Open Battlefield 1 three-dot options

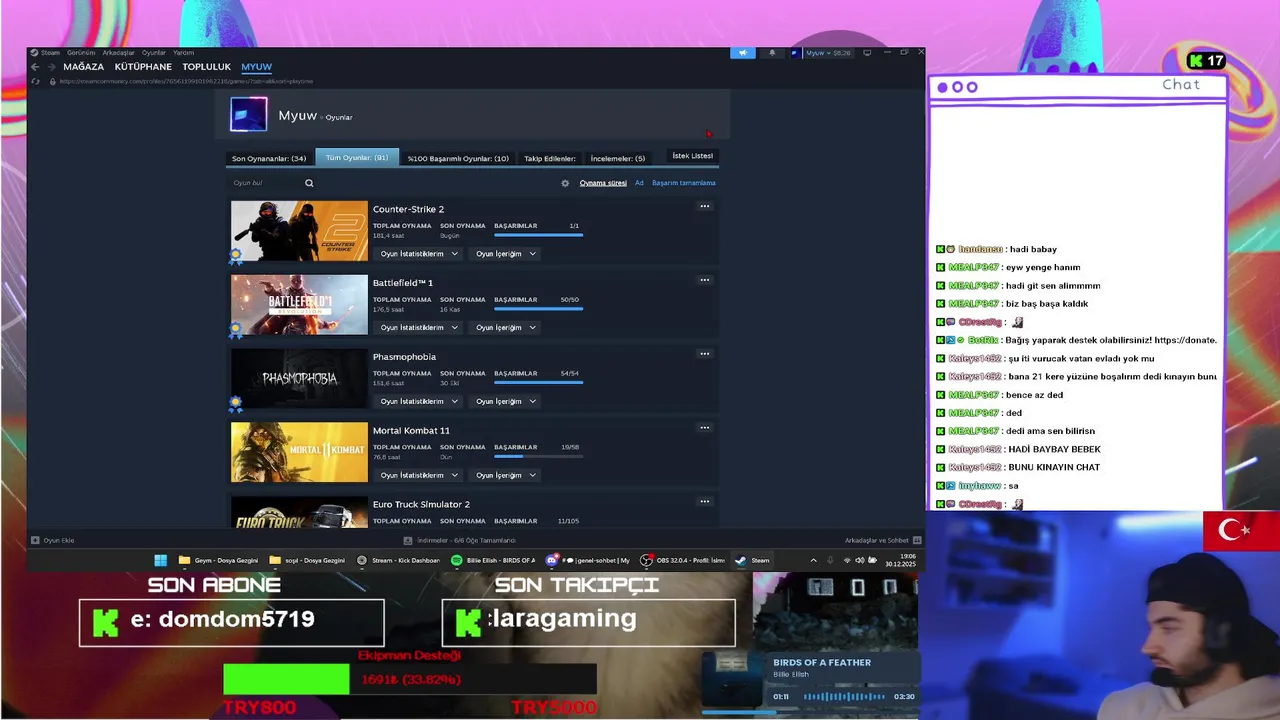click(704, 280)
